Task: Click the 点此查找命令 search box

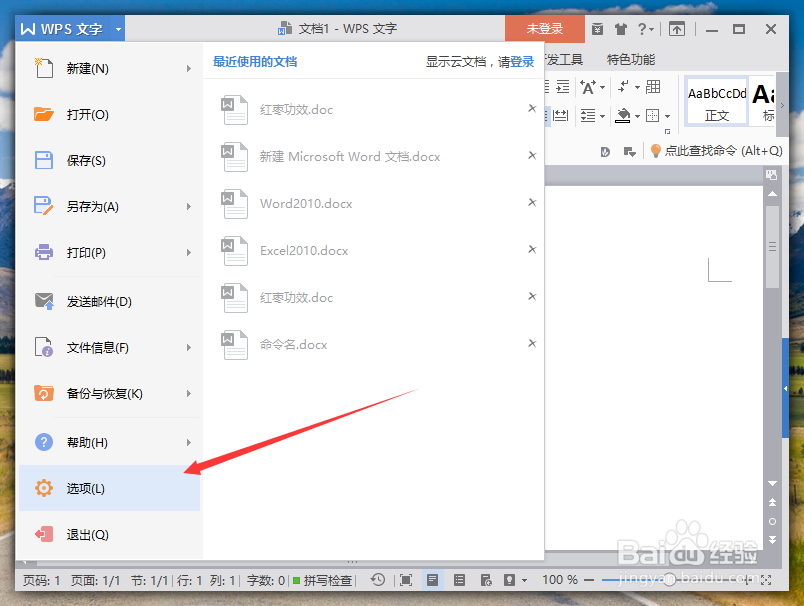Action: [716, 151]
